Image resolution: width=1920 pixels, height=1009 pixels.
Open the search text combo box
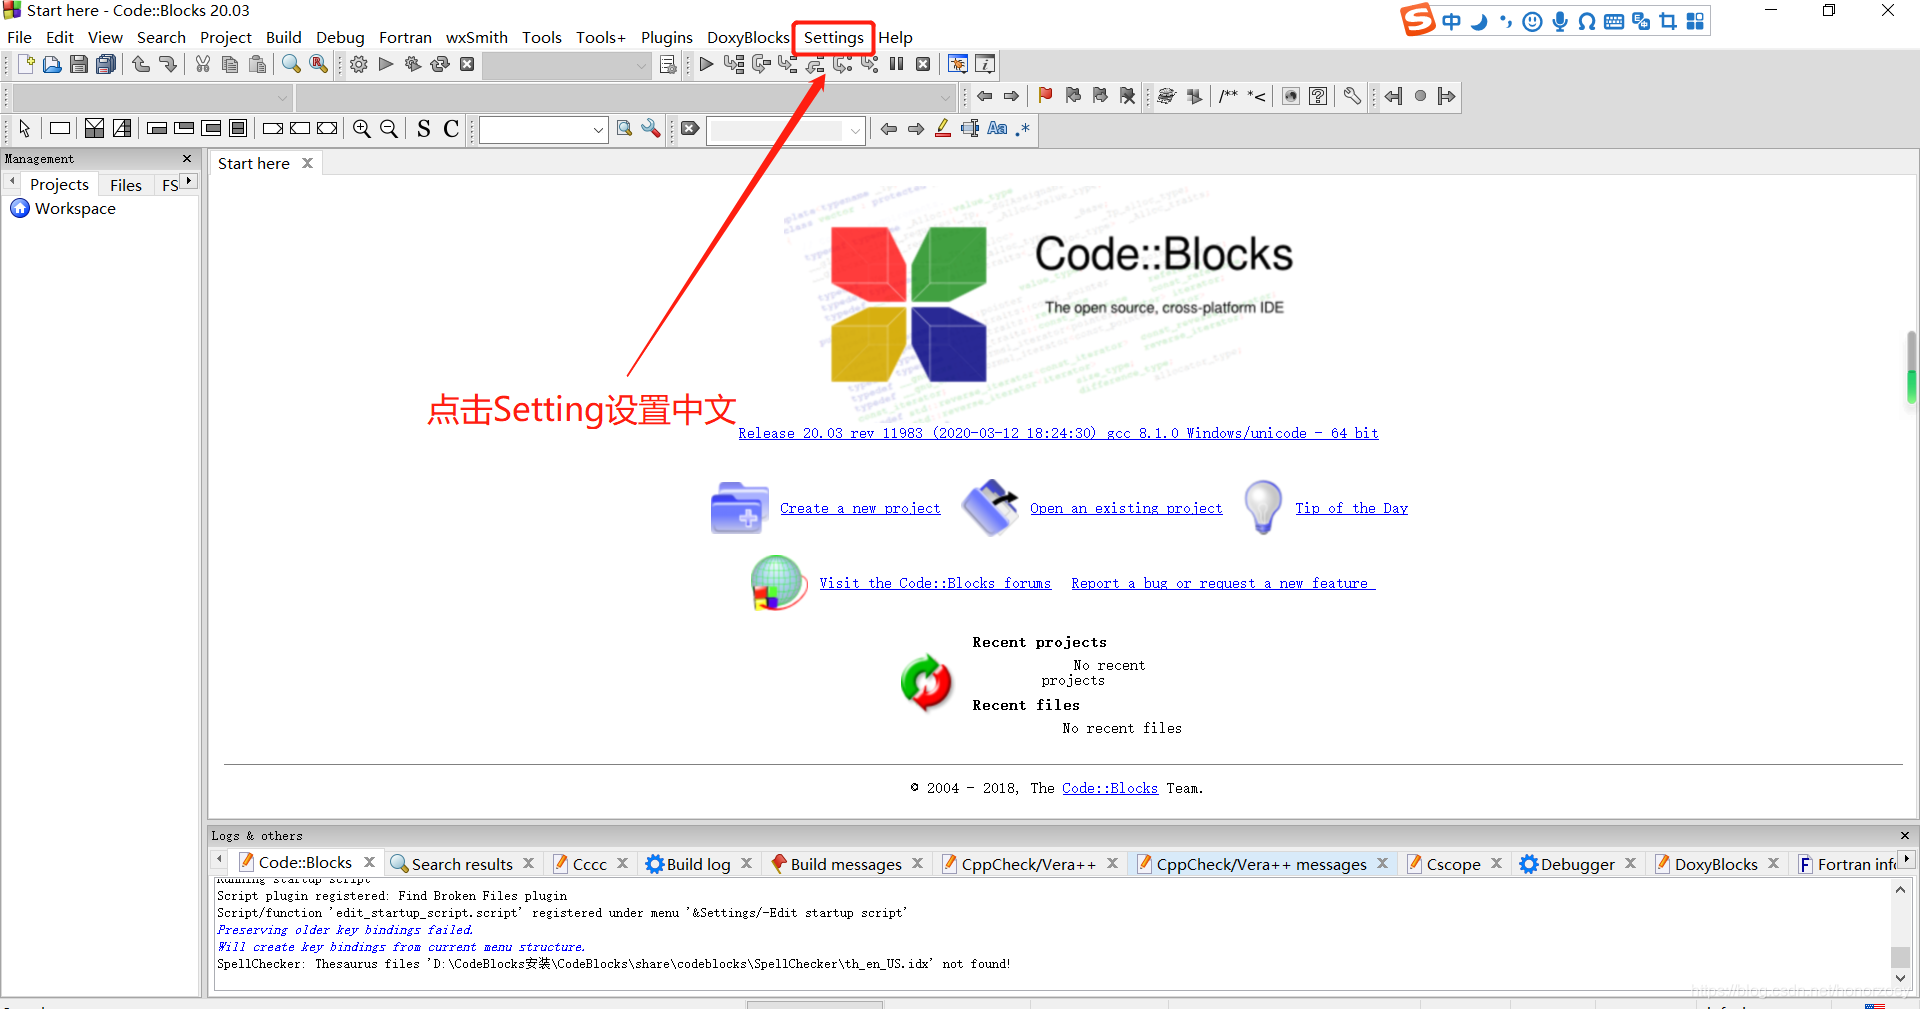coord(543,130)
